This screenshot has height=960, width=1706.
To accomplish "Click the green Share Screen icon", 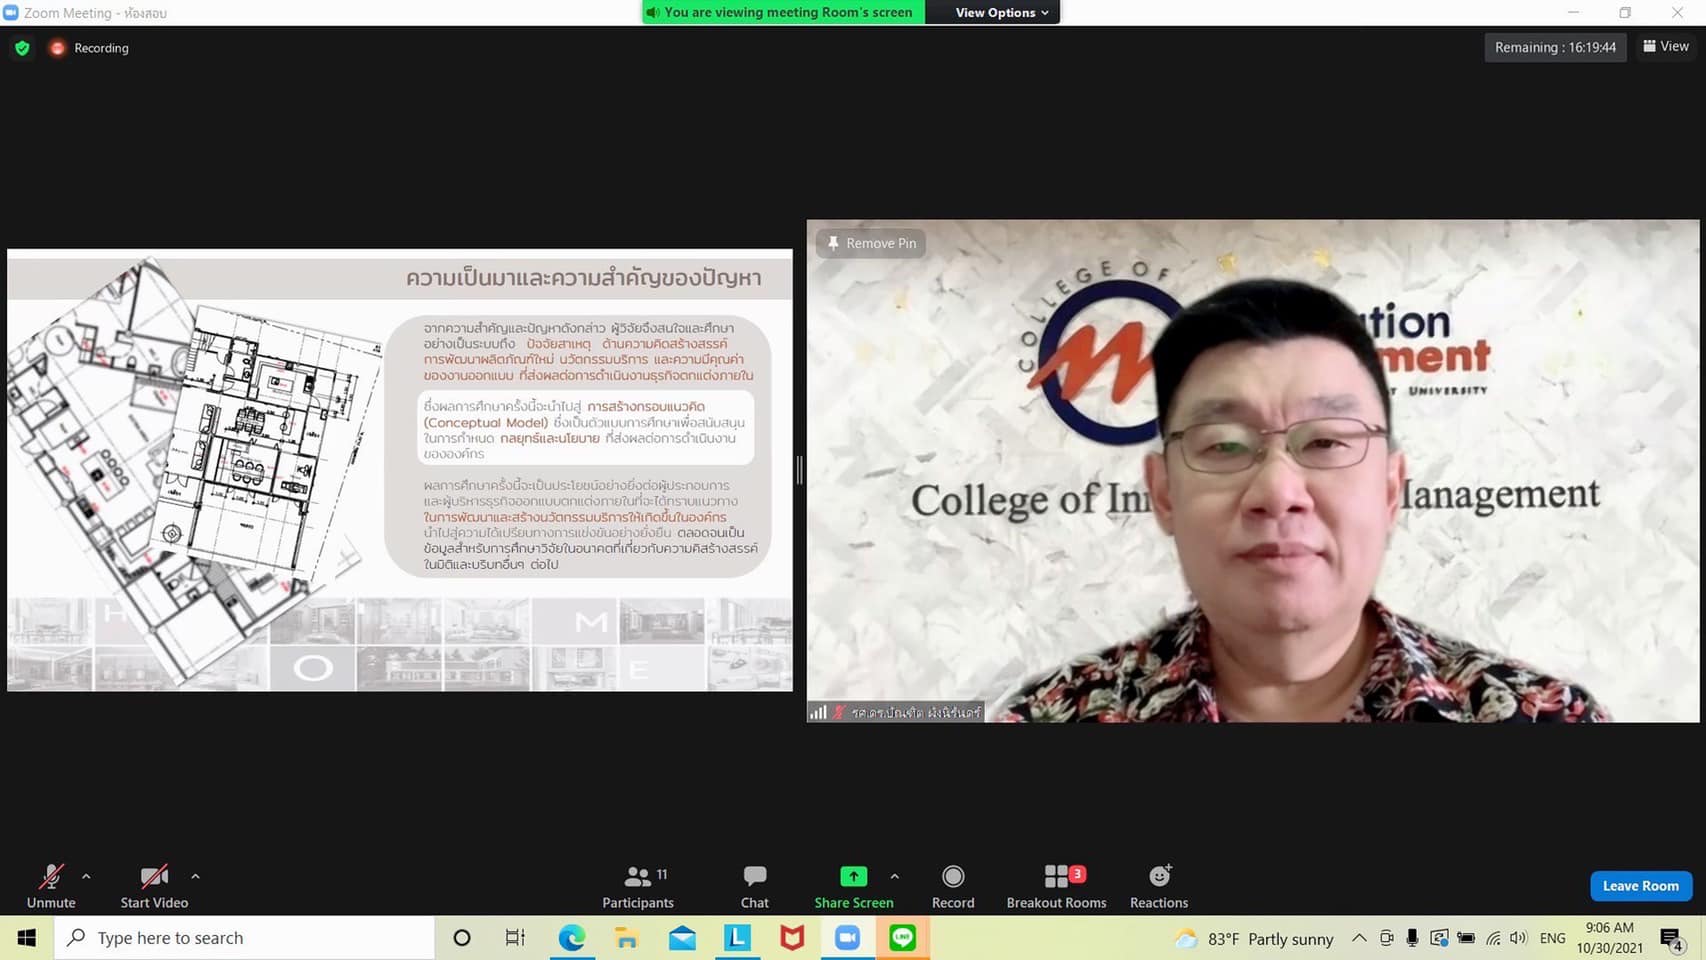I will [x=853, y=877].
